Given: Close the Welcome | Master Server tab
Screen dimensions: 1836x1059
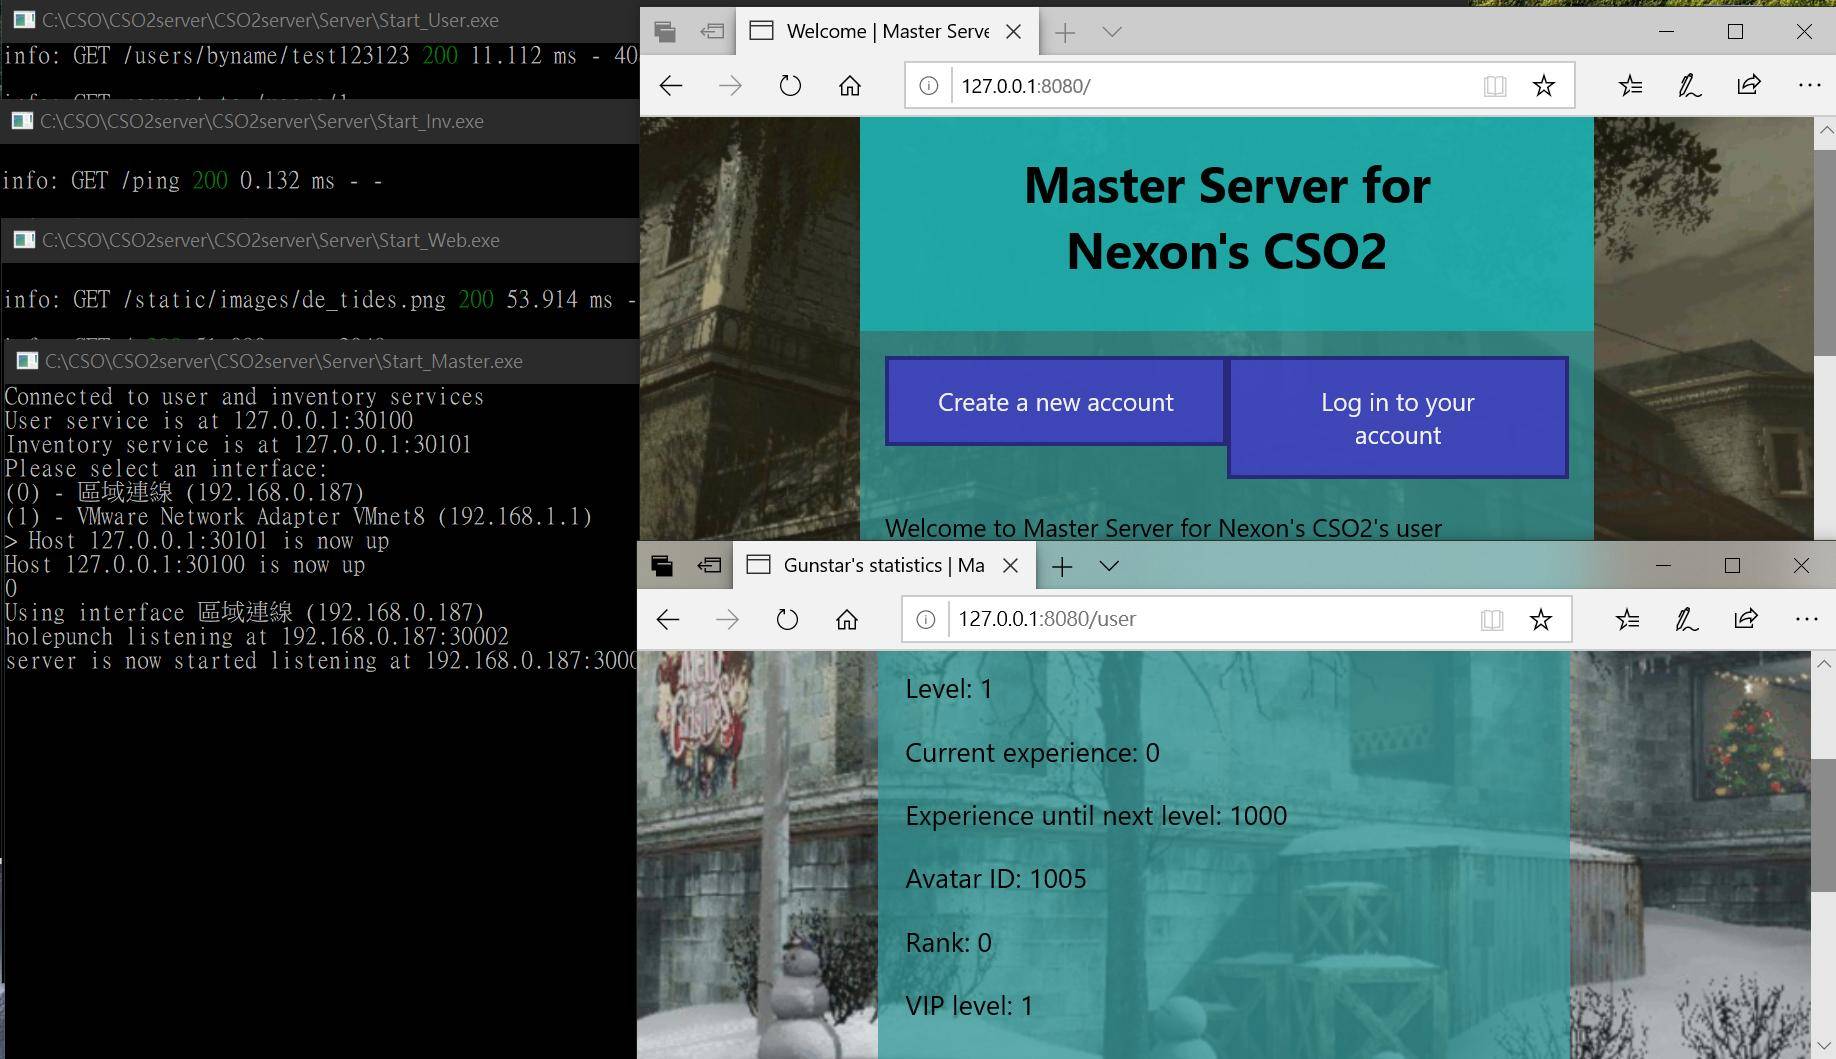Looking at the screenshot, I should click(1013, 32).
